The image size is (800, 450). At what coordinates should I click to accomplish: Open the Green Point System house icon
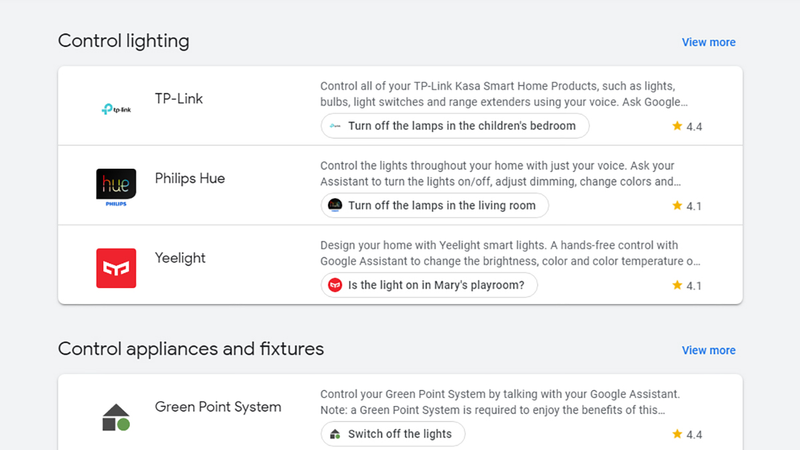116,417
